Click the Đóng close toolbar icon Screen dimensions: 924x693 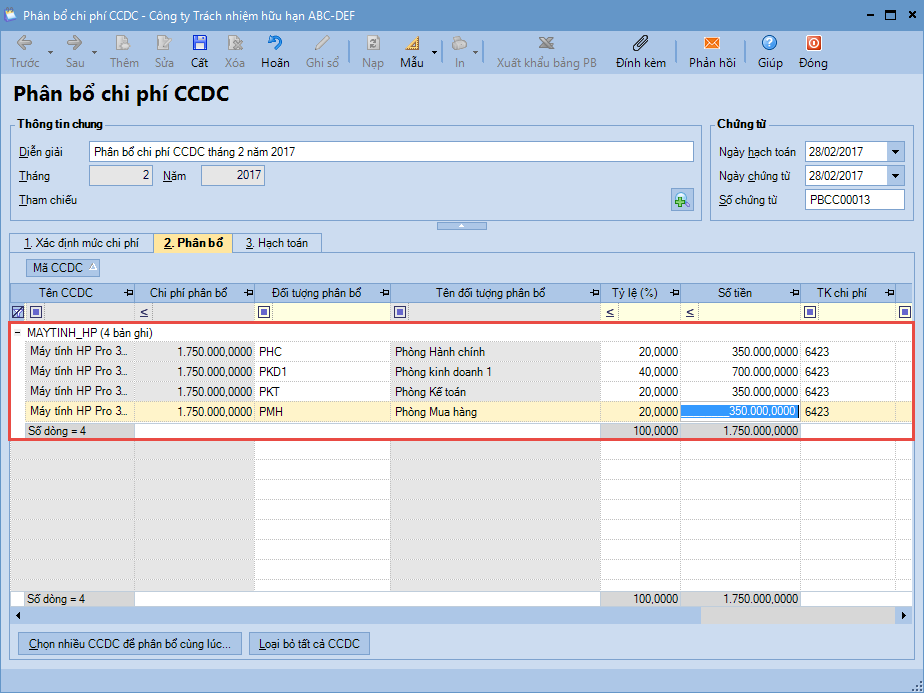[x=813, y=44]
